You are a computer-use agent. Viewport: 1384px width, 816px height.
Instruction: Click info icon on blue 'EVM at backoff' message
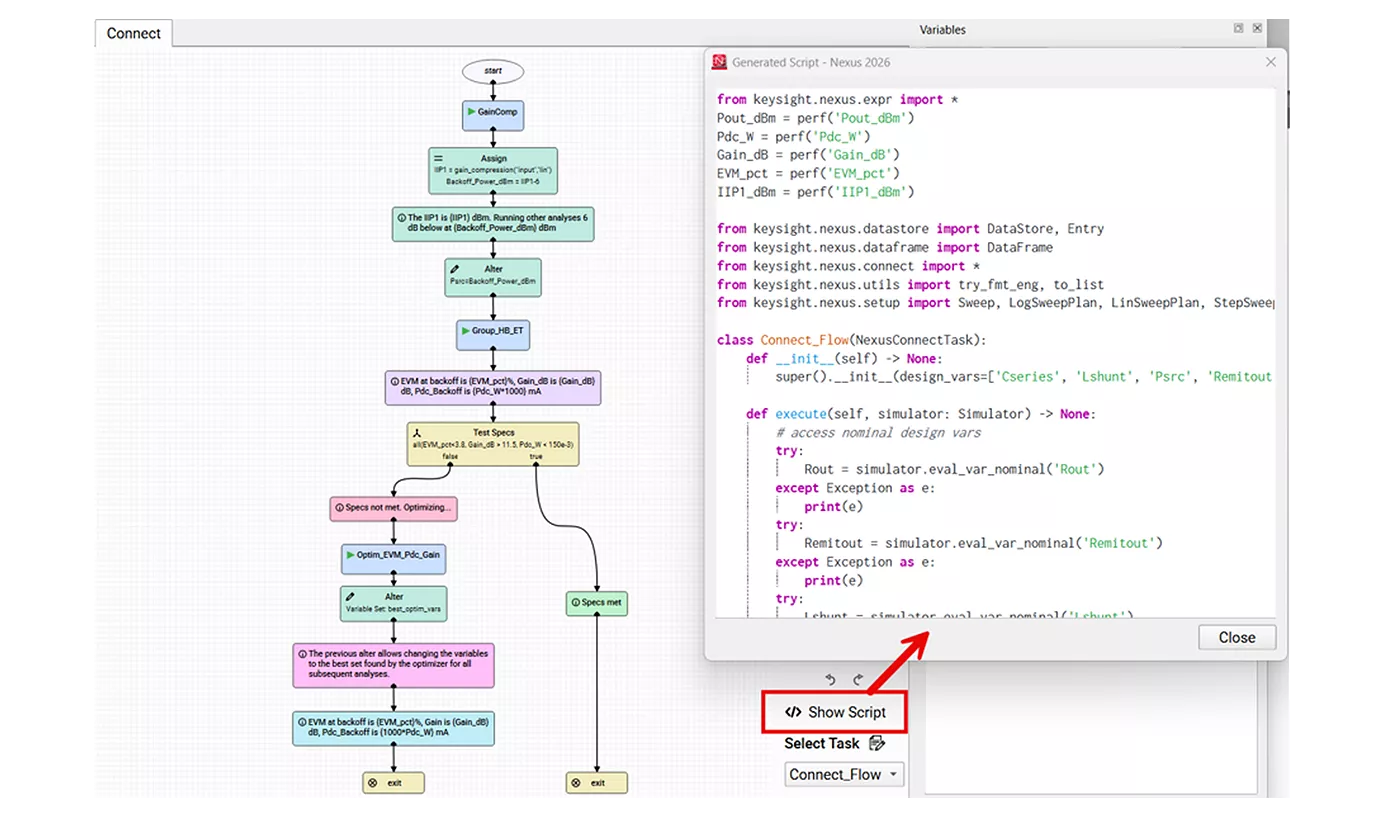(x=301, y=720)
